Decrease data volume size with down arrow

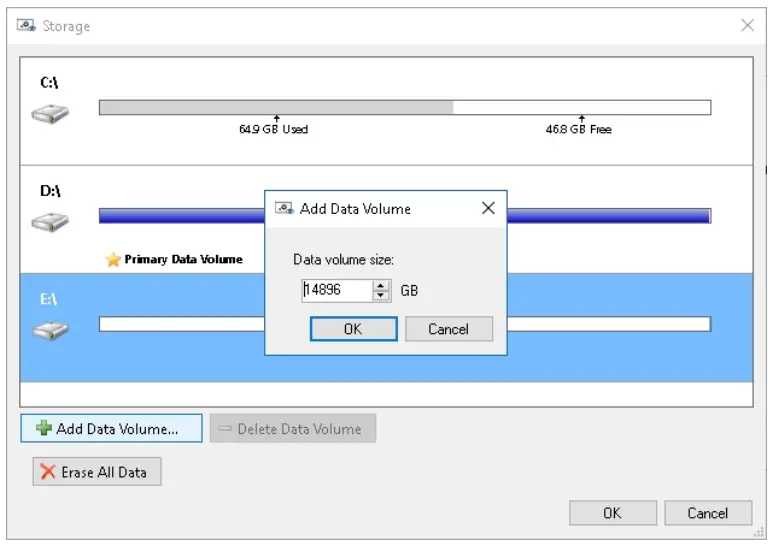pos(381,296)
